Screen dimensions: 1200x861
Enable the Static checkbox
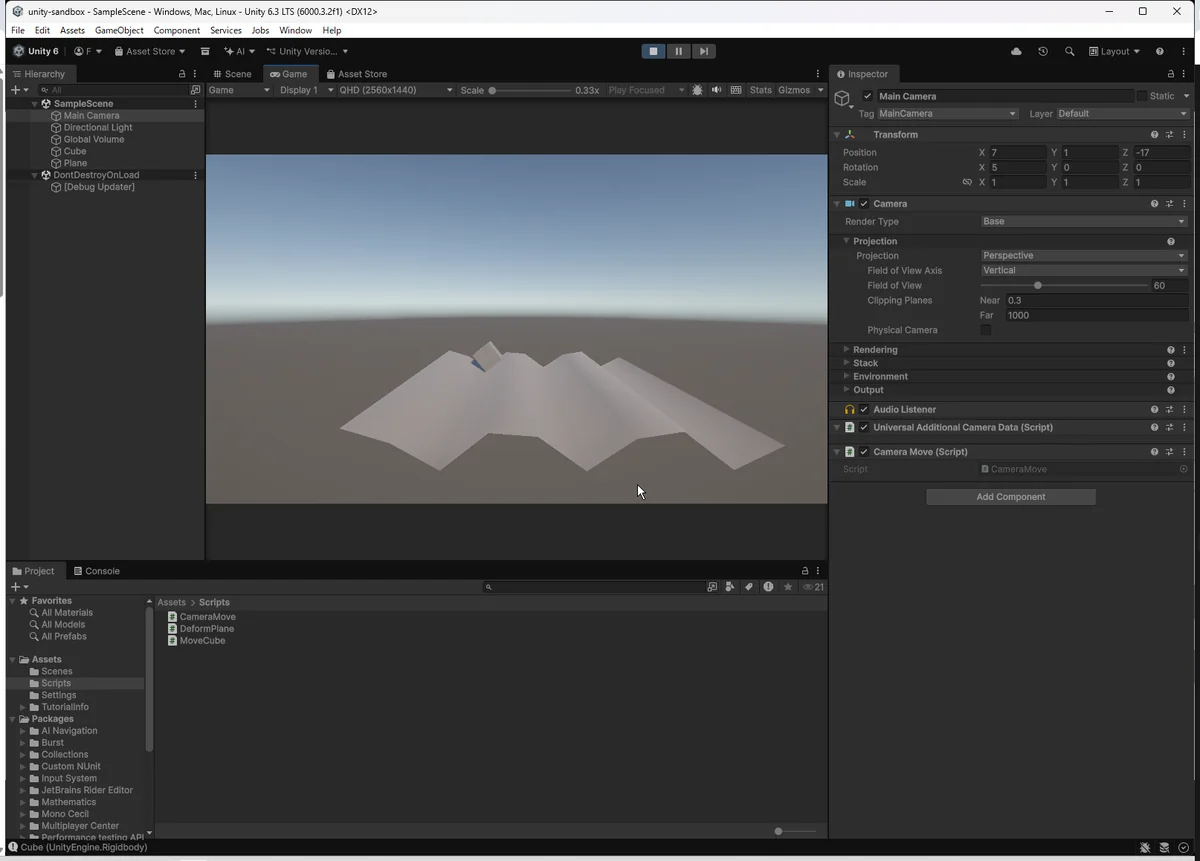pos(1141,96)
